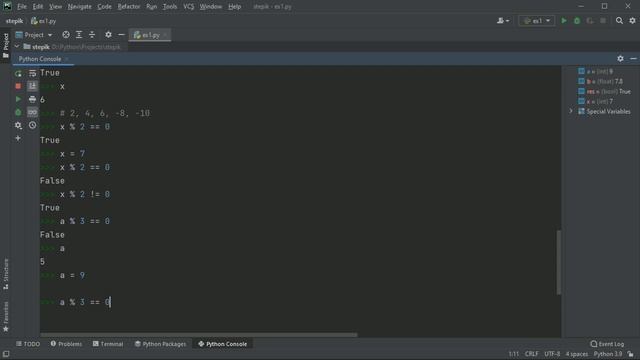Image resolution: width=640 pixels, height=360 pixels.
Task: Open the Code menu
Action: (x=104, y=7)
